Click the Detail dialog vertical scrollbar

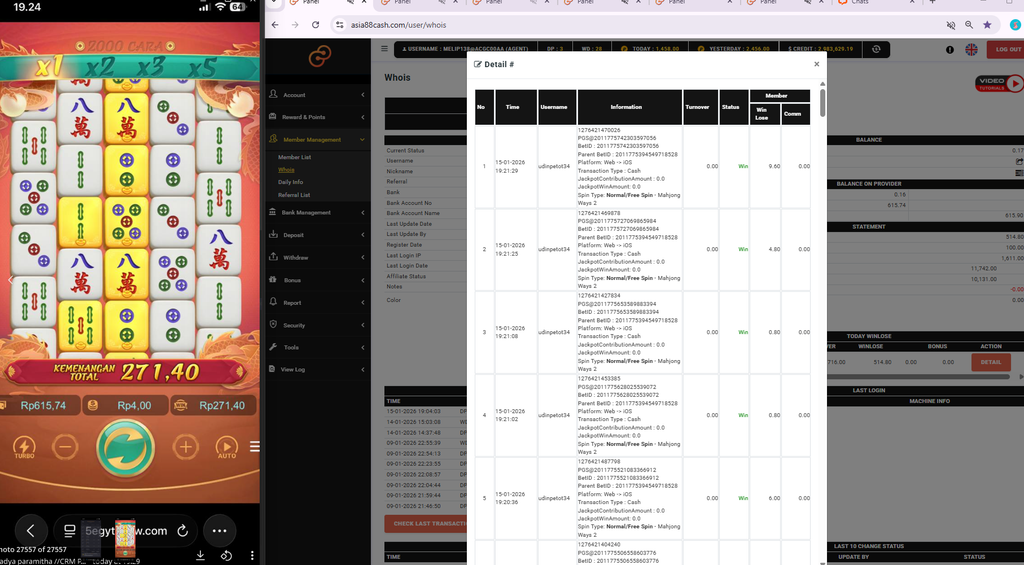(x=822, y=103)
